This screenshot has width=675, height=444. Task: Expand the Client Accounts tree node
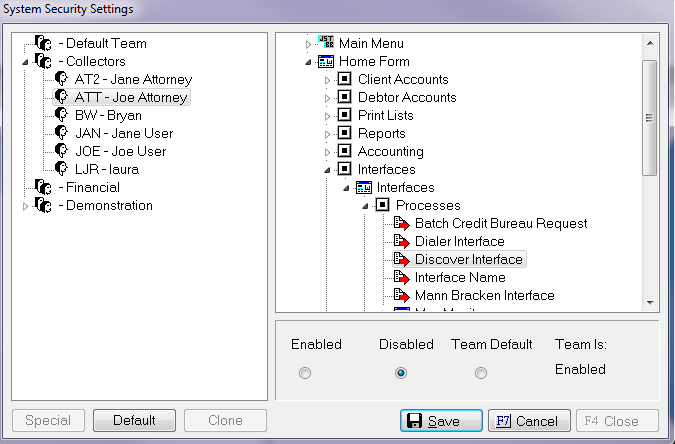[x=327, y=80]
